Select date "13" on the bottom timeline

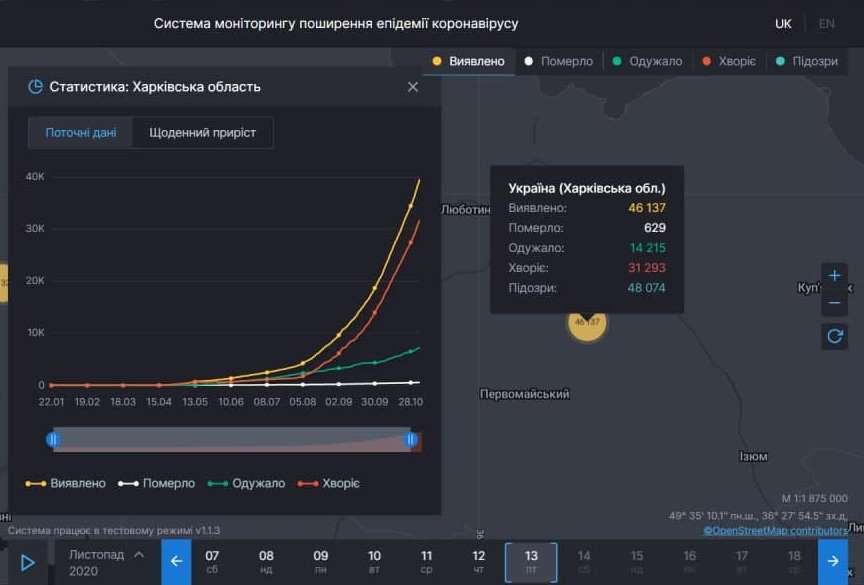(x=531, y=562)
